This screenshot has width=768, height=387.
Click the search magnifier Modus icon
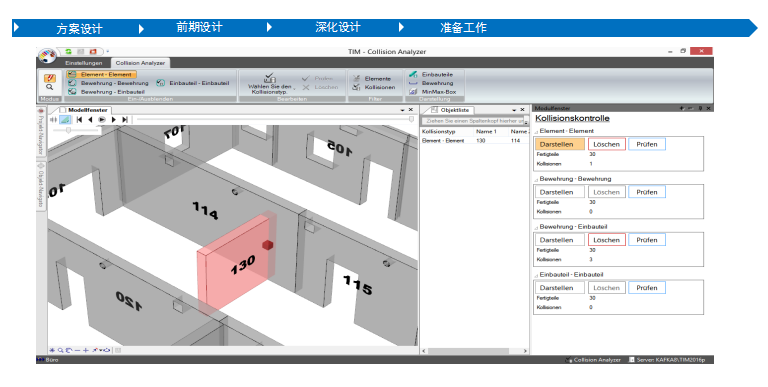click(49, 87)
